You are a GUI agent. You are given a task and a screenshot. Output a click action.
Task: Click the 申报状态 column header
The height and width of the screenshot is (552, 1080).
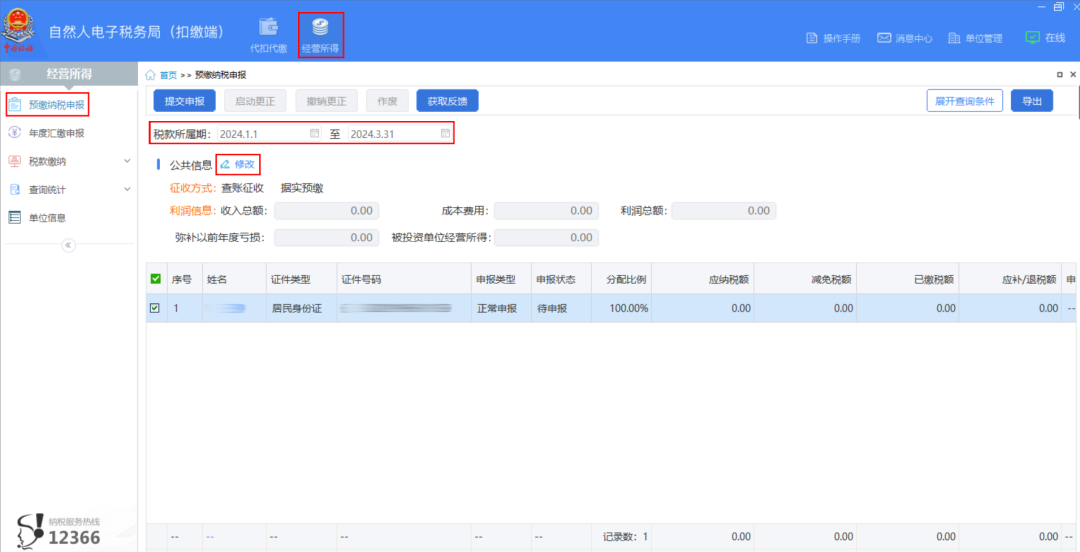click(561, 280)
